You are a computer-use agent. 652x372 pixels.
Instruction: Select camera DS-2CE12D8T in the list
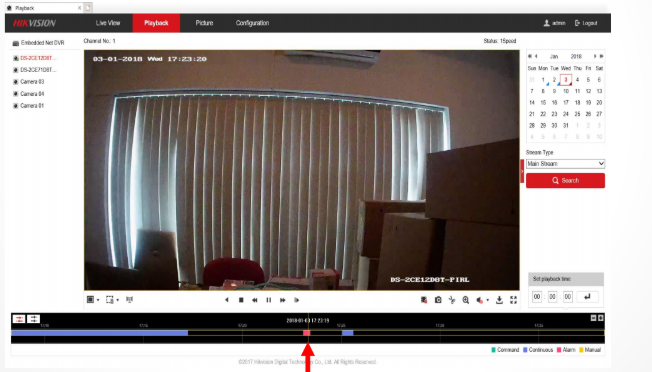point(38,58)
